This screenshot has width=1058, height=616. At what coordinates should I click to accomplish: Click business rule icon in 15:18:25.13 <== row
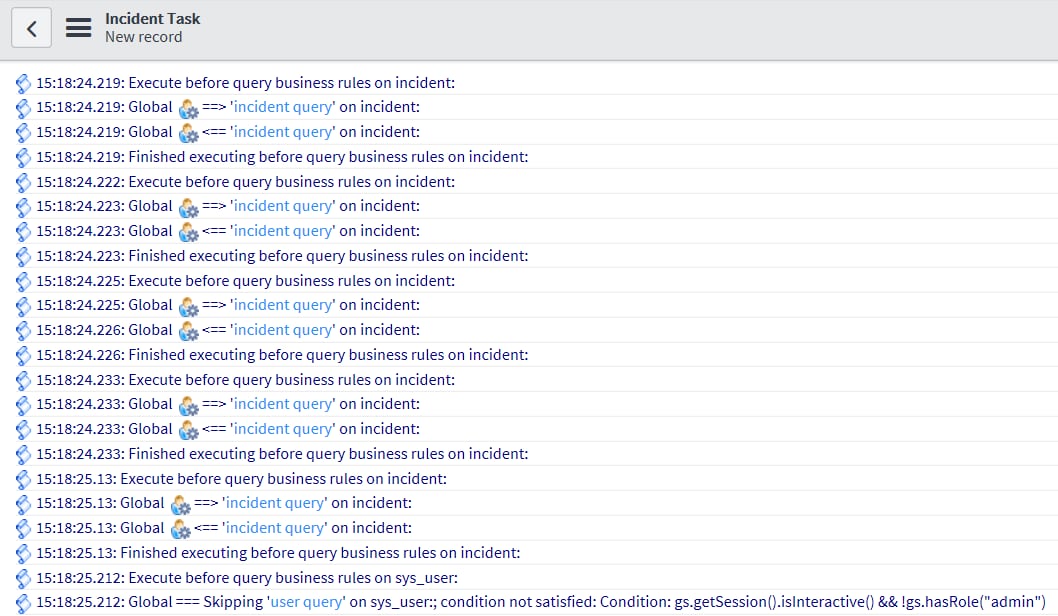point(181,530)
